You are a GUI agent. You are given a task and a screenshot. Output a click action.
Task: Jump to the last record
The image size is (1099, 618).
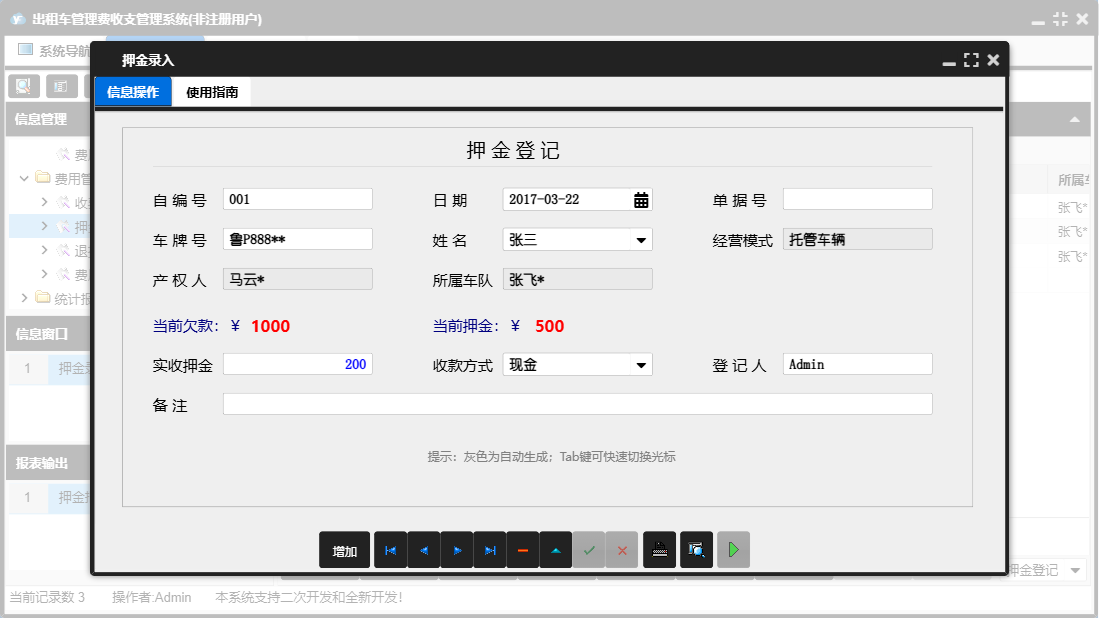pyautogui.click(x=490, y=549)
